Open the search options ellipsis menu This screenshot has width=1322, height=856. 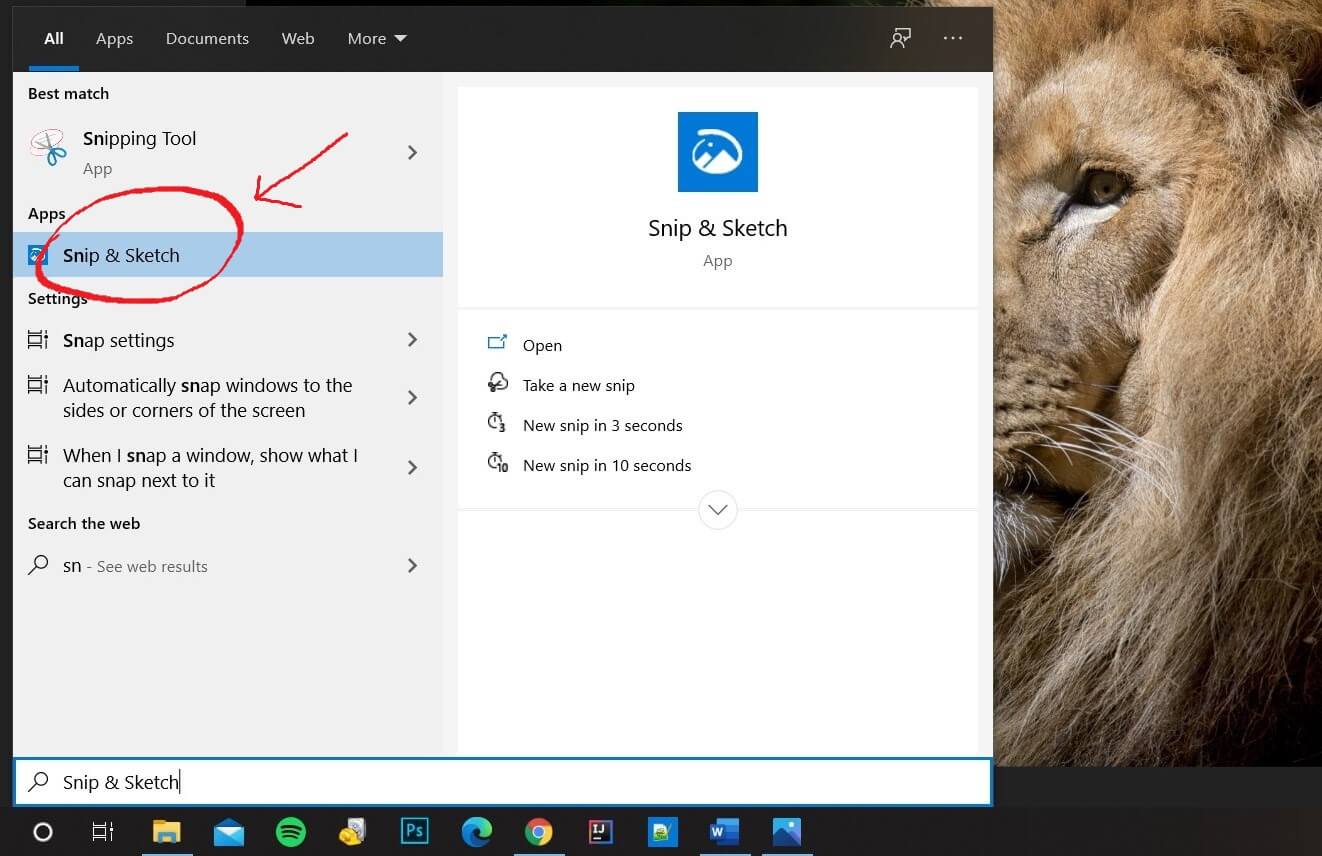[953, 38]
